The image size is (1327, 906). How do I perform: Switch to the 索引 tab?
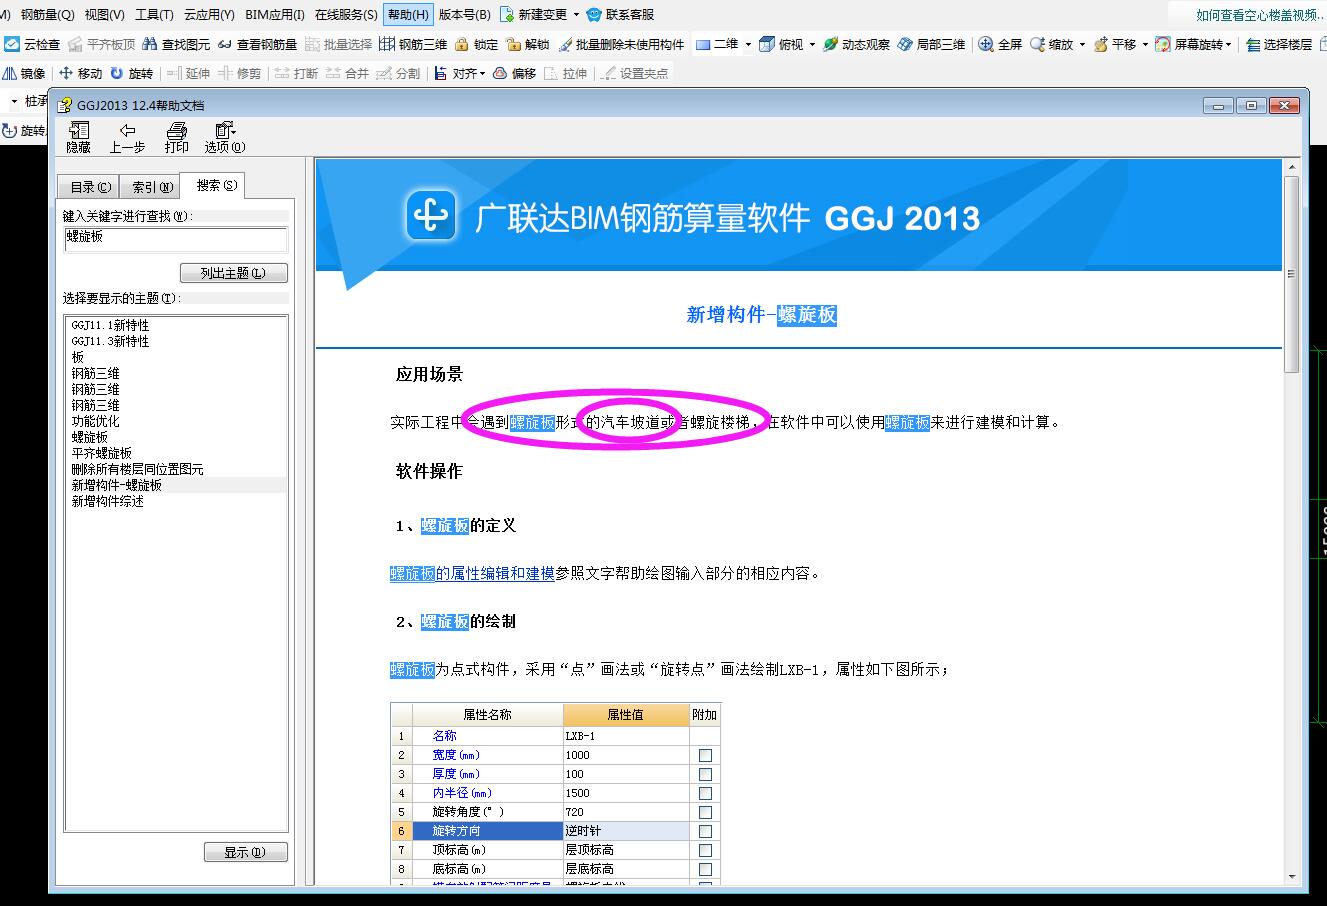point(152,187)
